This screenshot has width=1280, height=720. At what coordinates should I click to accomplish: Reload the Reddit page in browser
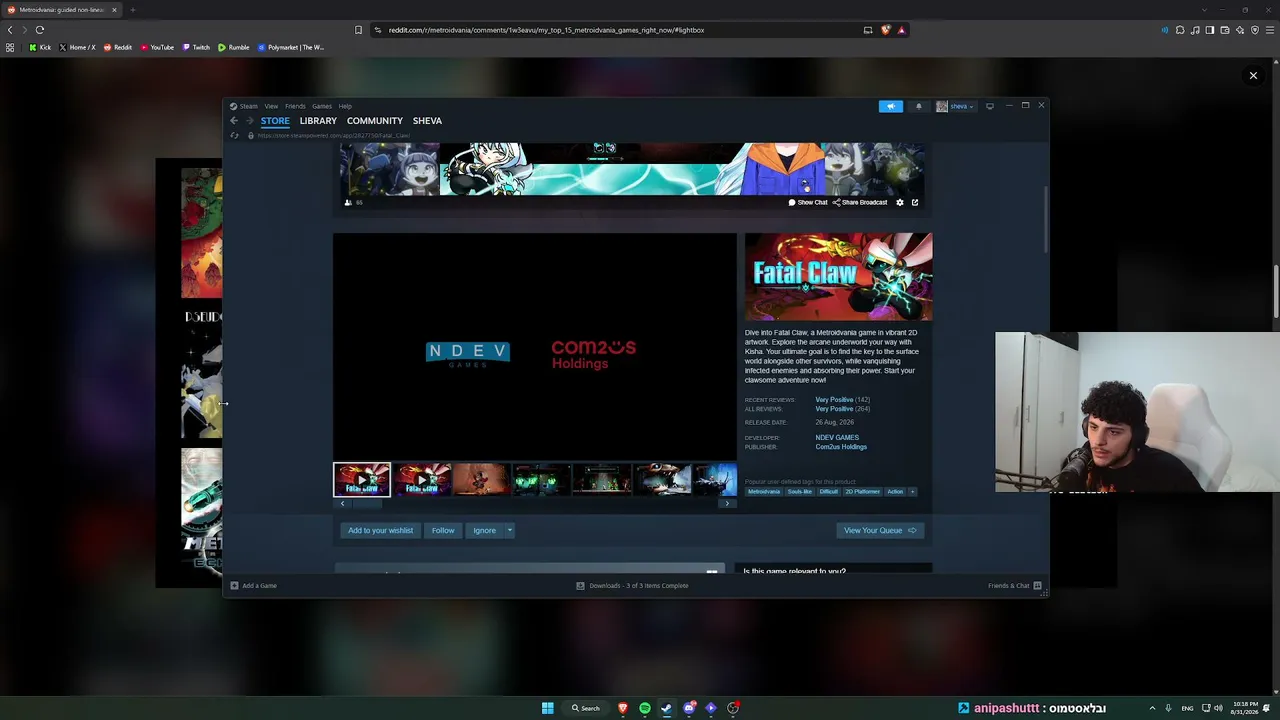[40, 30]
